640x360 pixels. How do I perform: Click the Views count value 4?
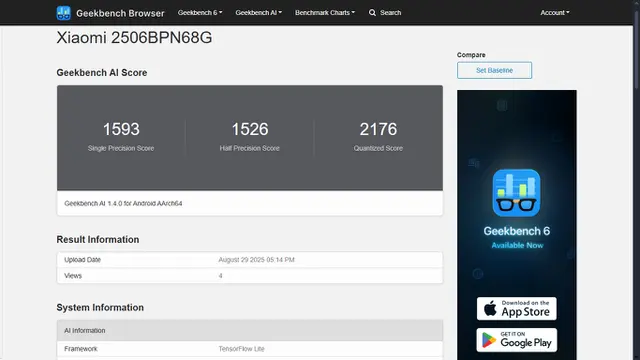tap(220, 276)
